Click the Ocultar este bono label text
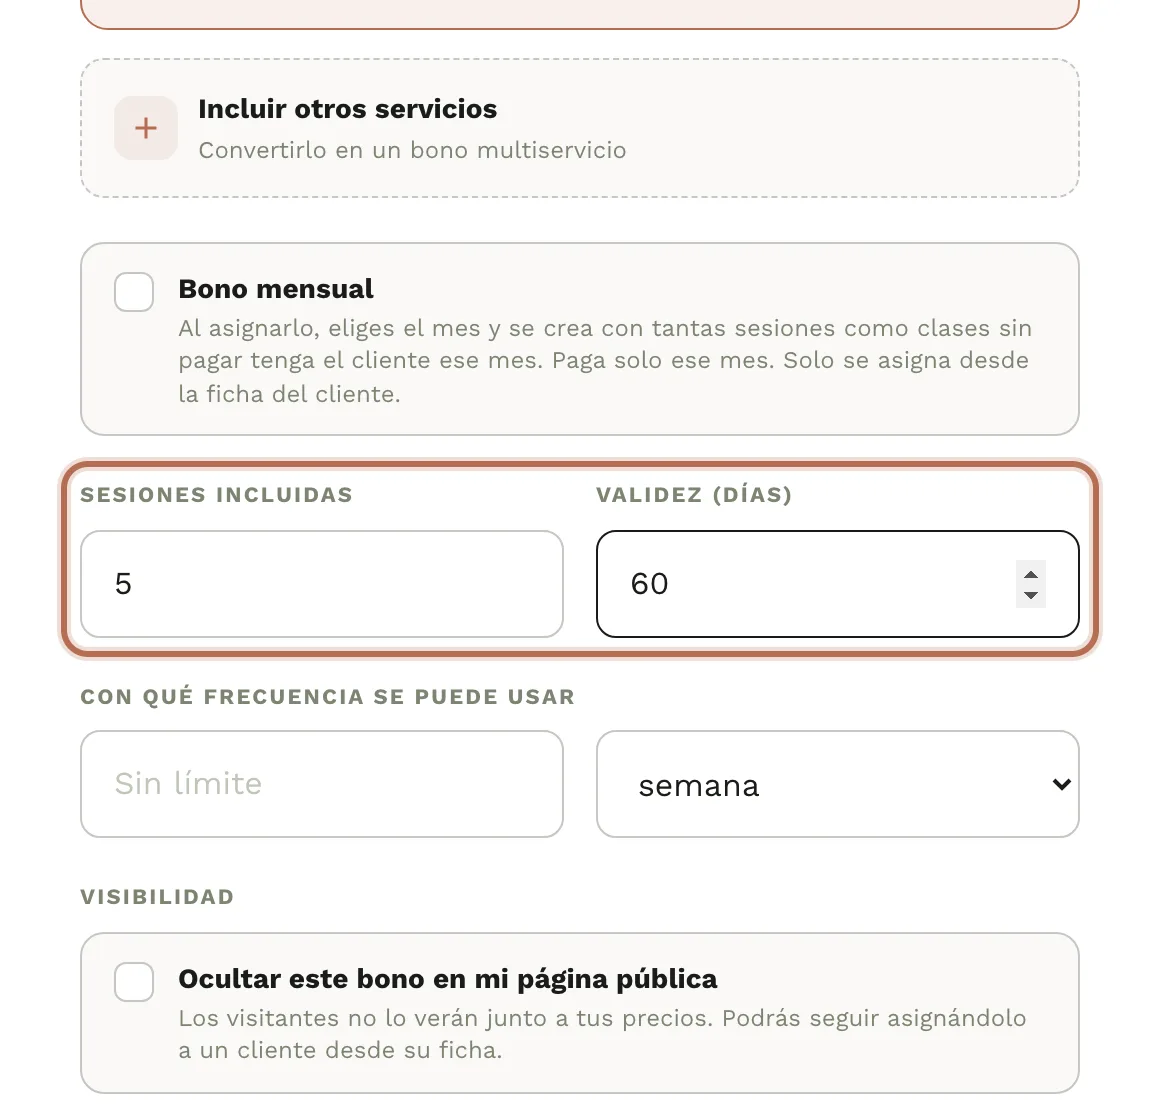1160x1120 pixels. [x=448, y=979]
